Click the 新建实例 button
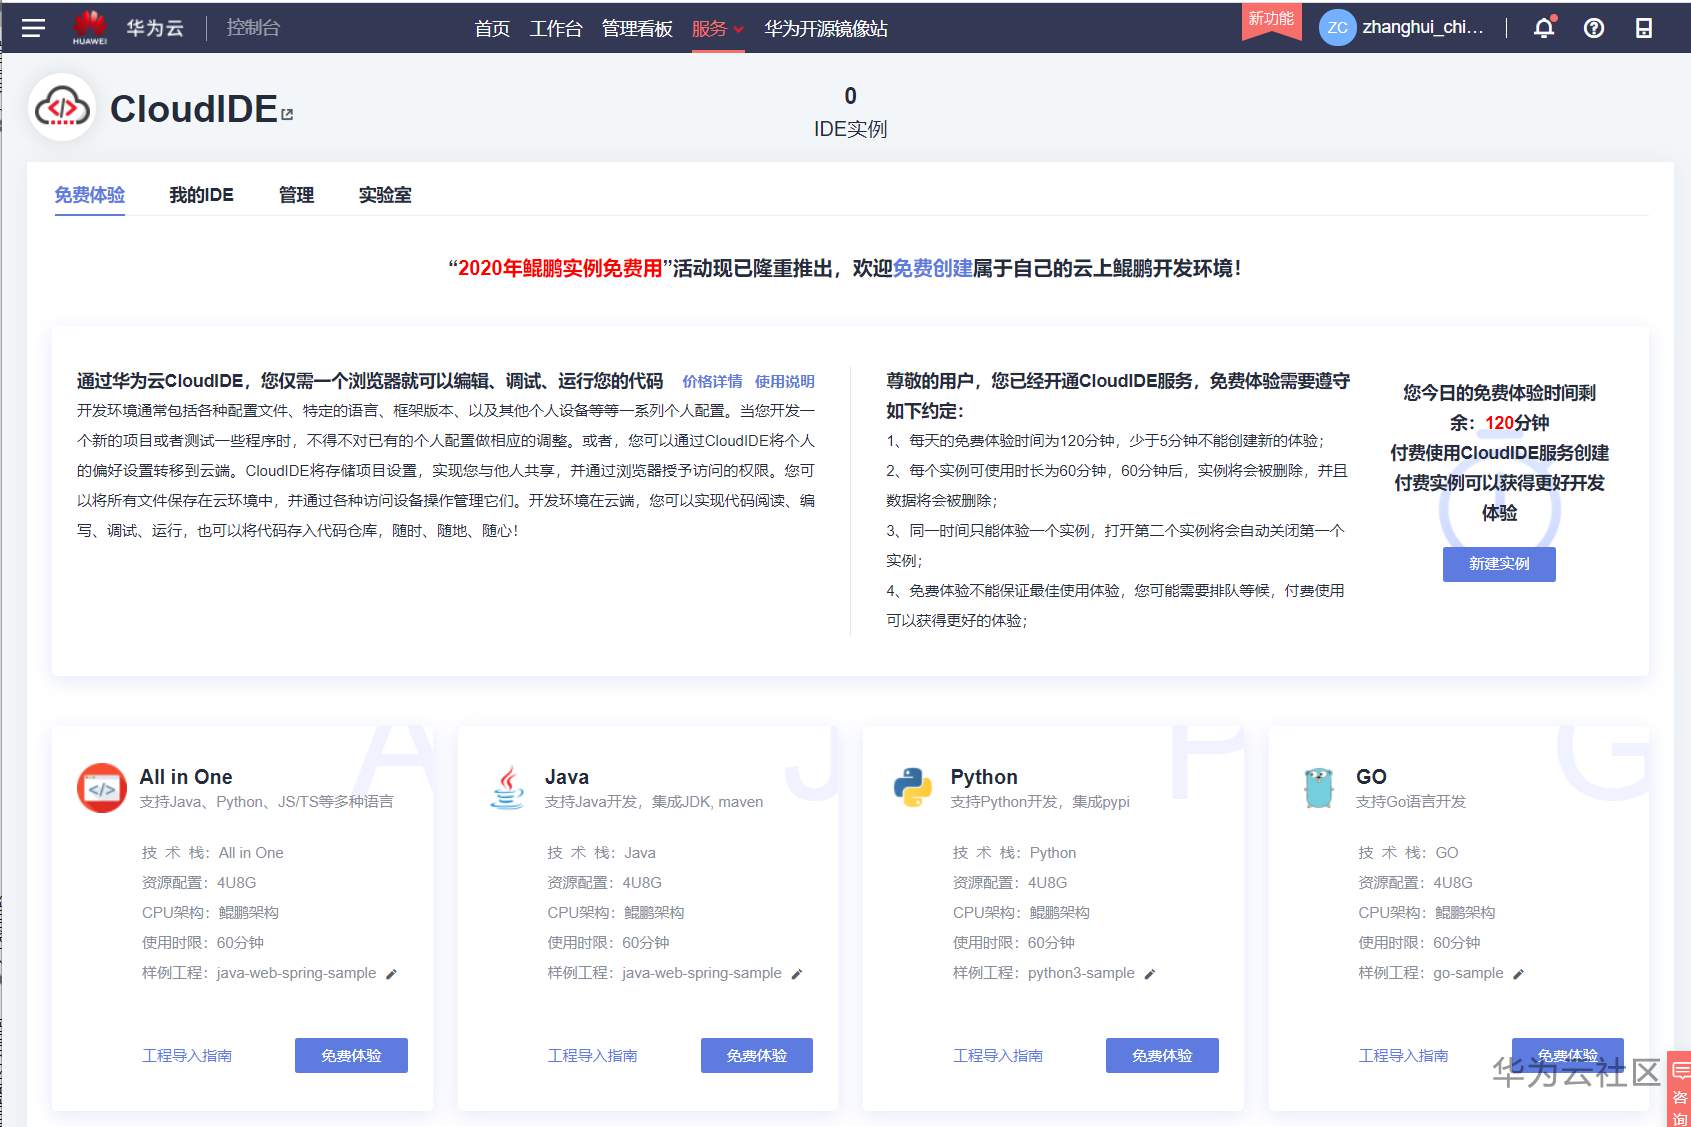 pyautogui.click(x=1499, y=564)
